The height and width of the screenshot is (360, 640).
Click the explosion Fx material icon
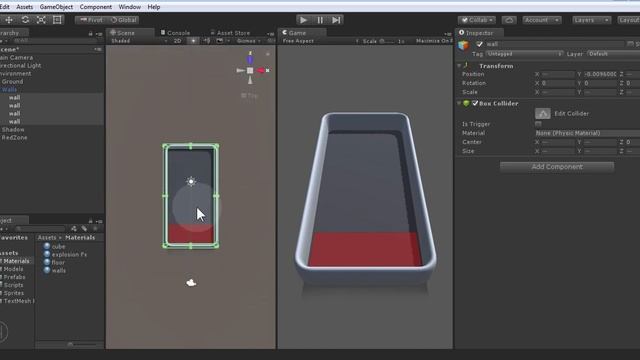click(x=47, y=254)
